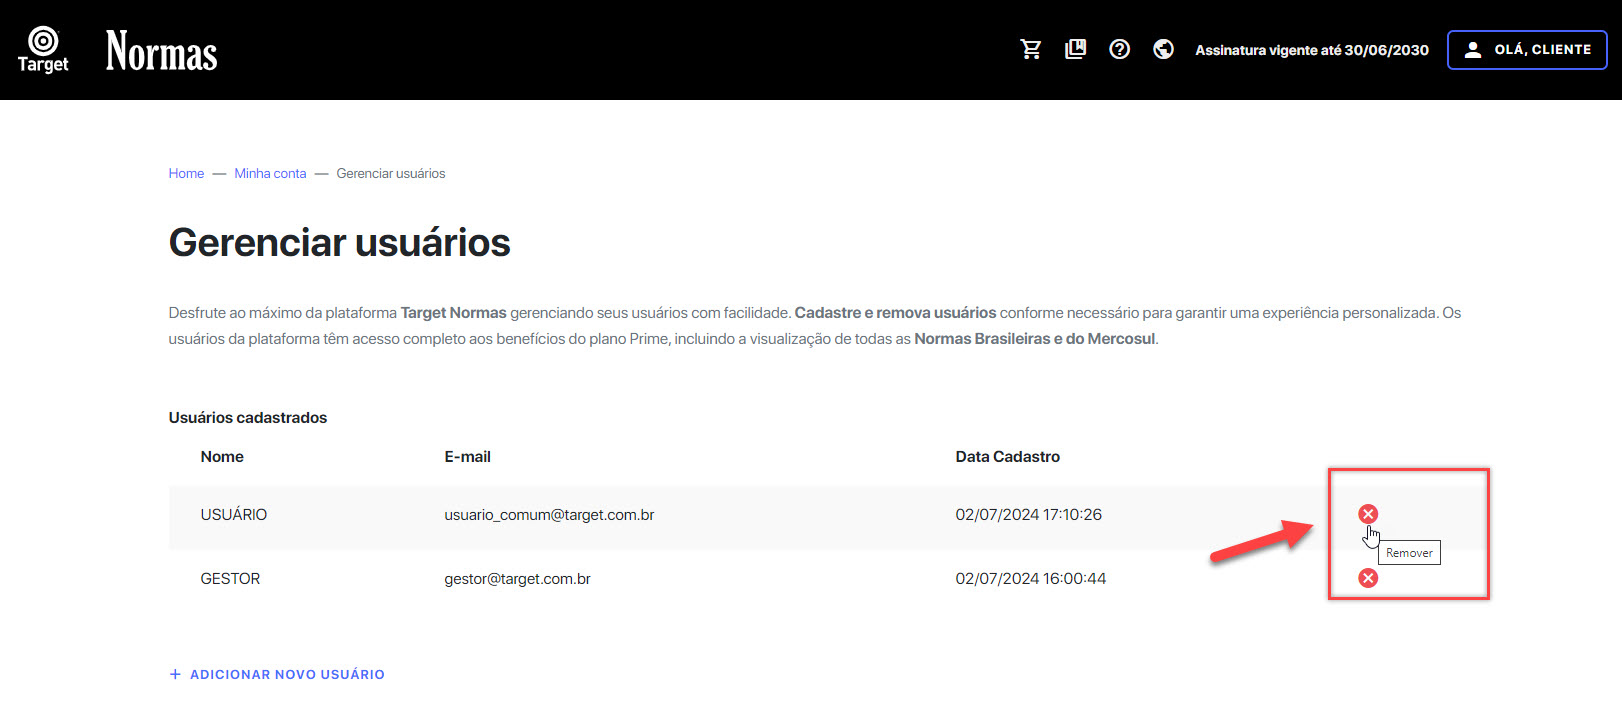
Task: Go to Home via breadcrumb
Action: 186,173
